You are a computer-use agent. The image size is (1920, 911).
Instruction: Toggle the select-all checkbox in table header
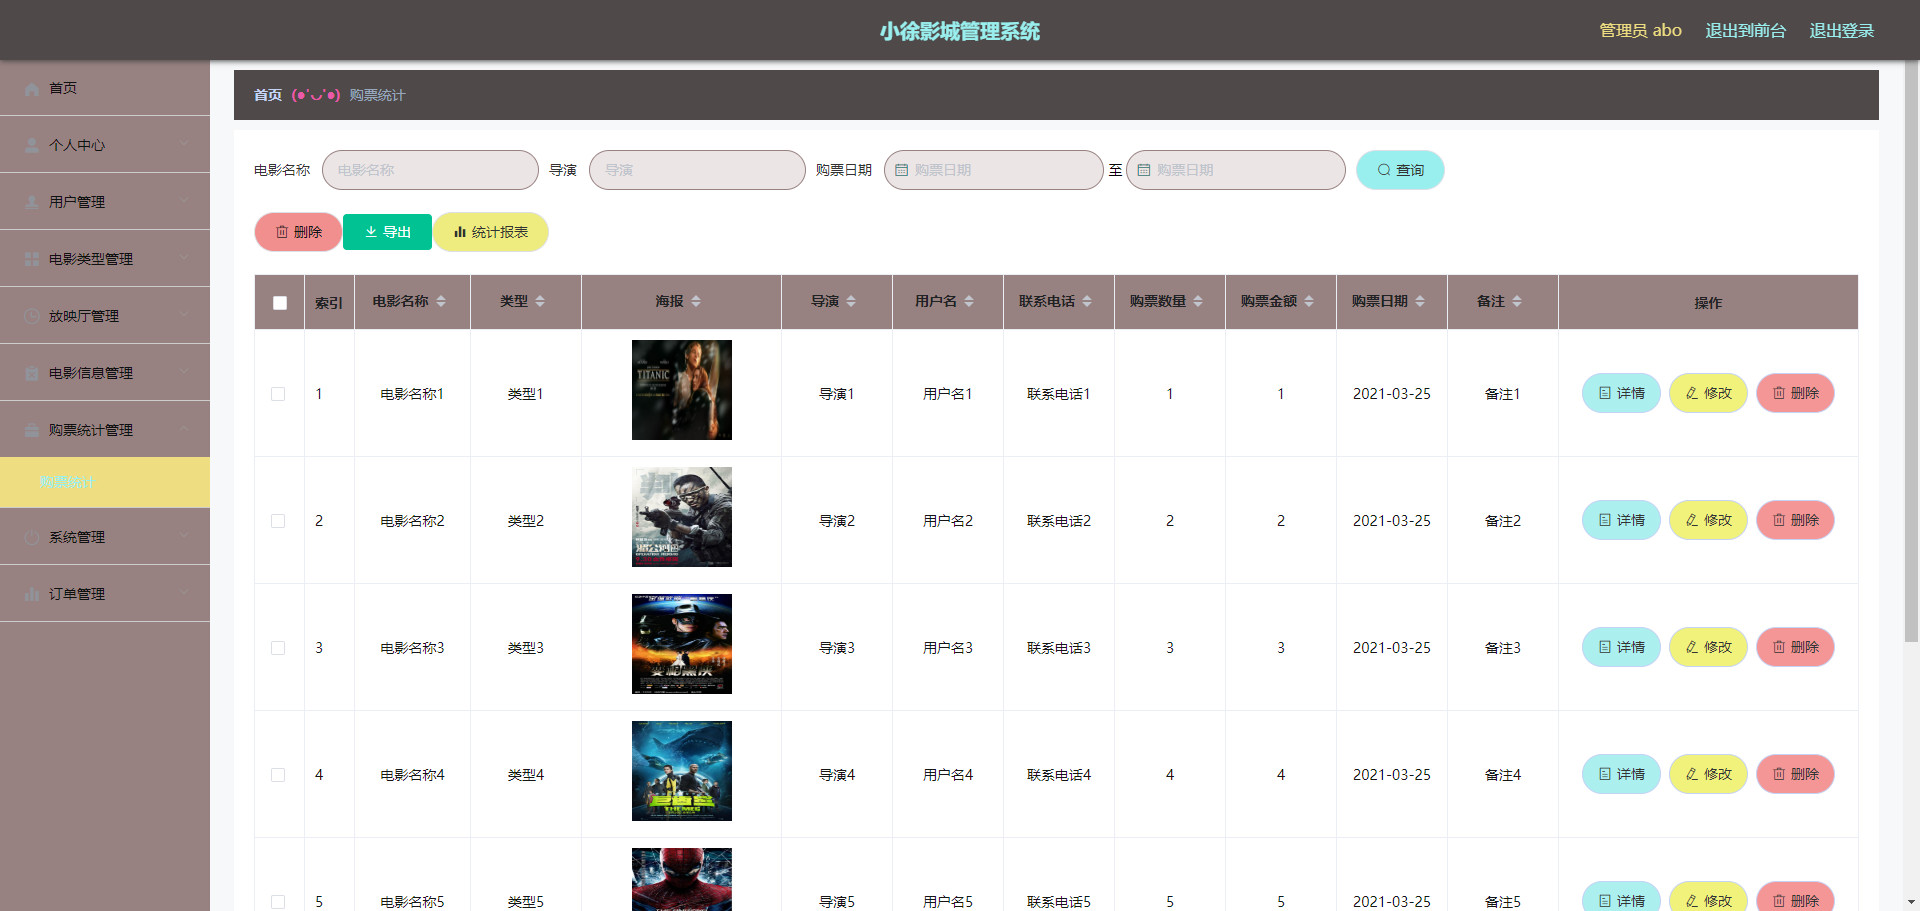280,303
